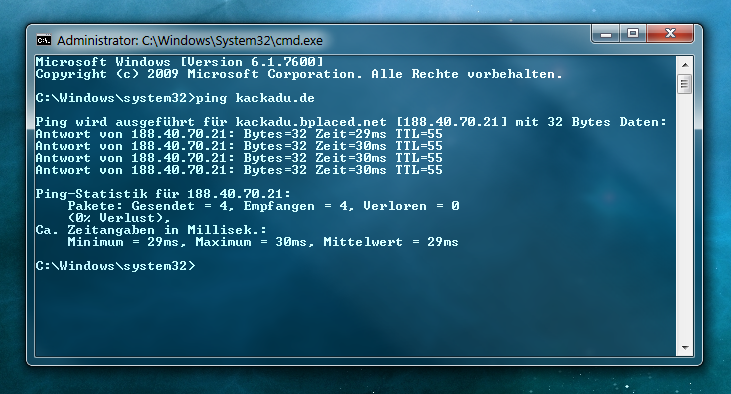
Task: Click the 'Ca. Zeitangaben in Millisek.:' line
Action: [x=151, y=230]
